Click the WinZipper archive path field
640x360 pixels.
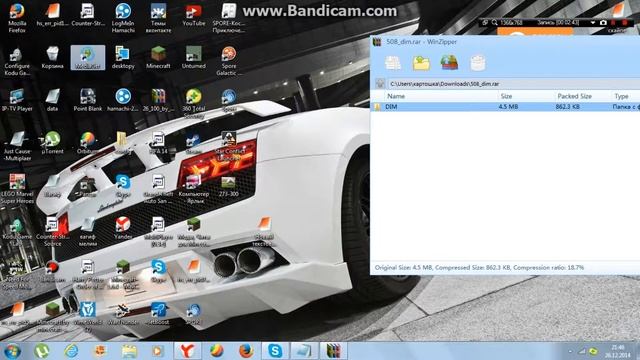[x=513, y=84]
